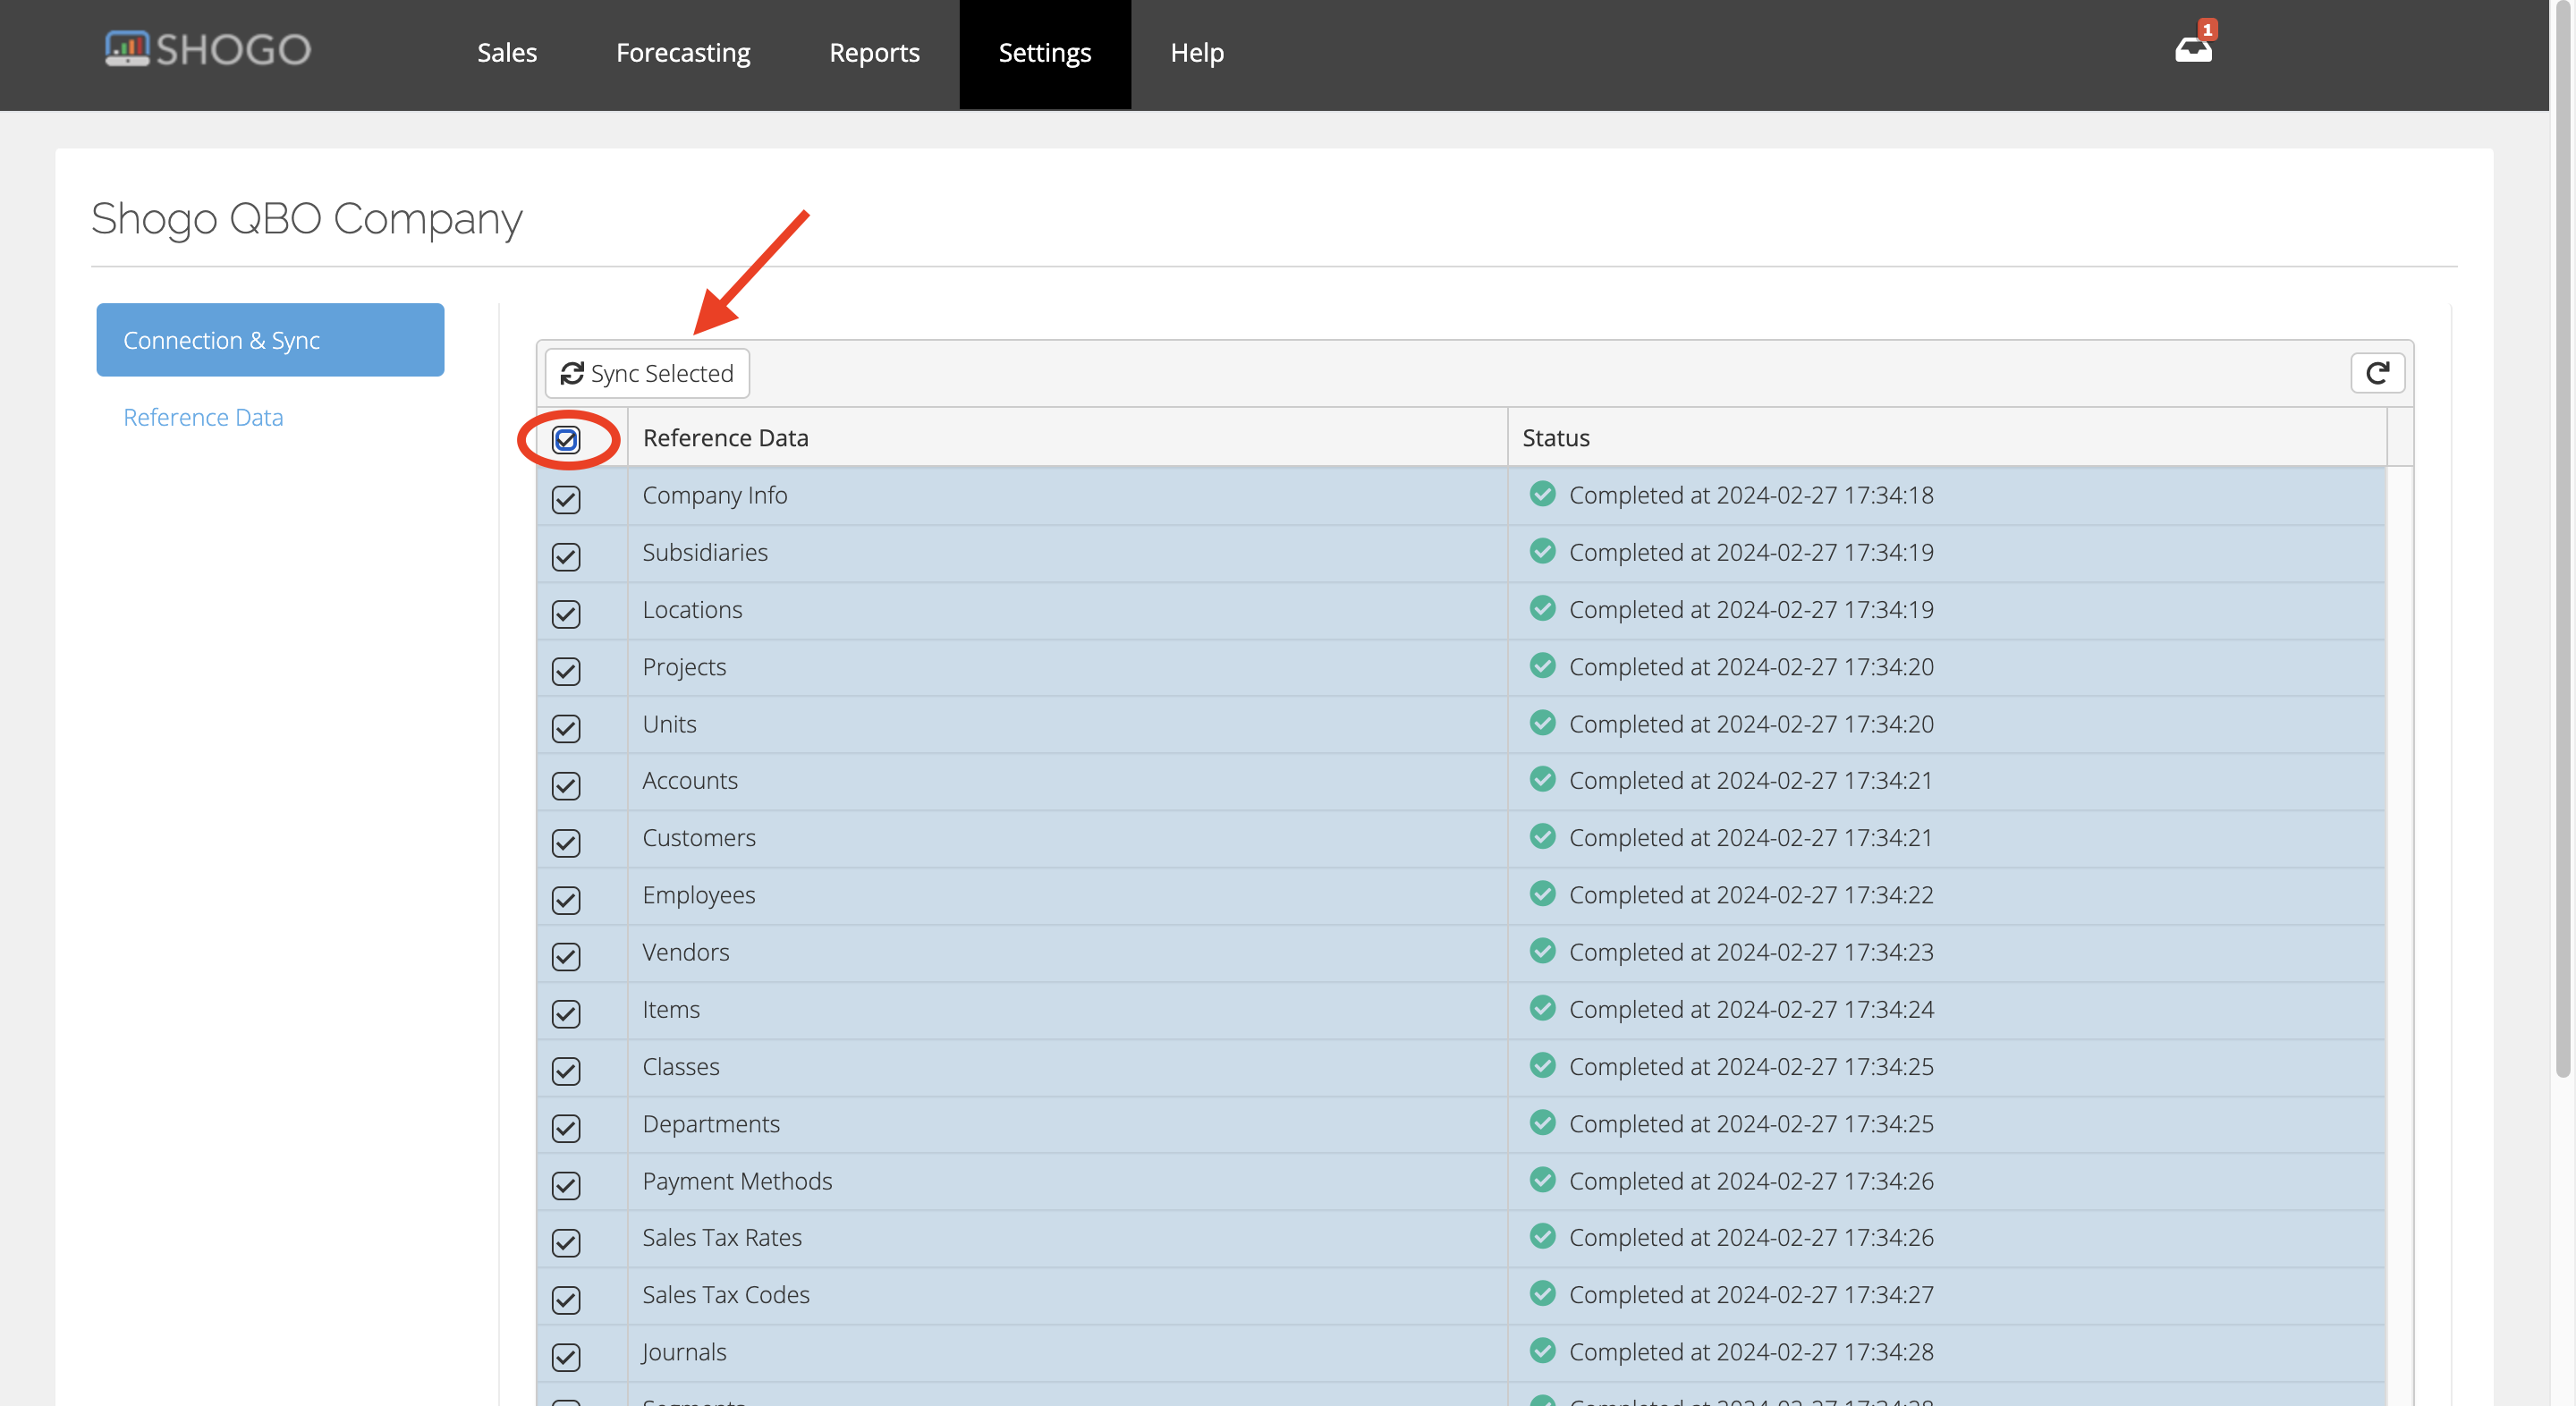Click the Accounts green check status icon
The image size is (2576, 1406).
point(1543,778)
